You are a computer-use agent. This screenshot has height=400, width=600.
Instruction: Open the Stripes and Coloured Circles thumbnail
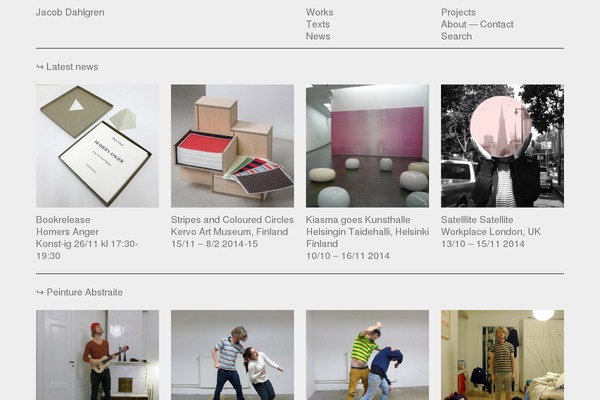tap(232, 146)
